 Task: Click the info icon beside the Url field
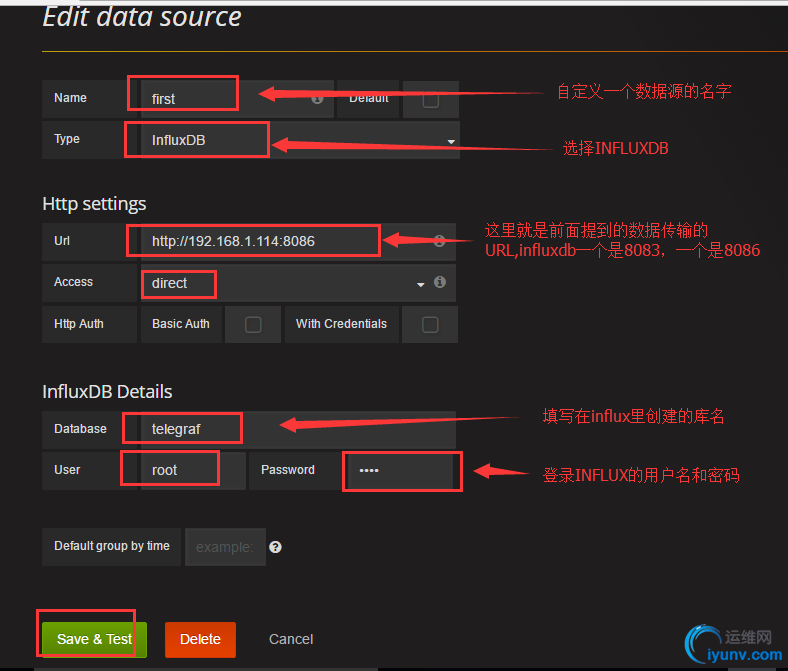tap(439, 241)
